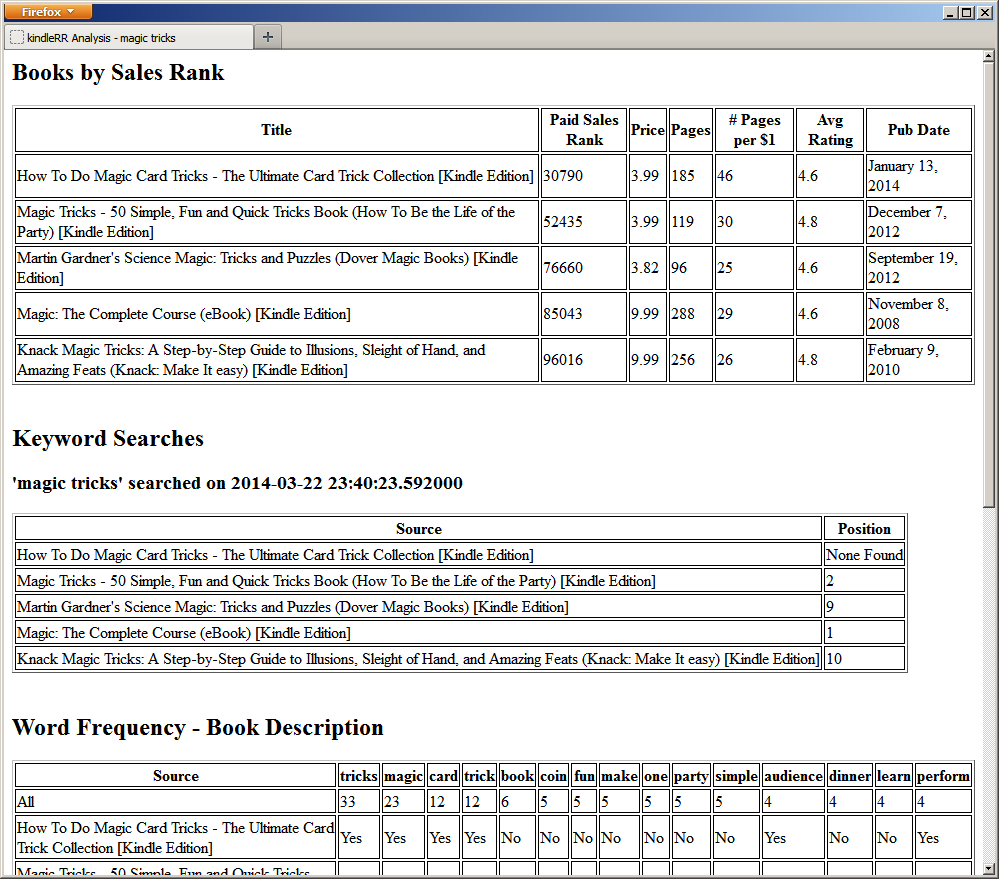Click the 'Title' column header
The height and width of the screenshot is (879, 999).
coord(277,130)
